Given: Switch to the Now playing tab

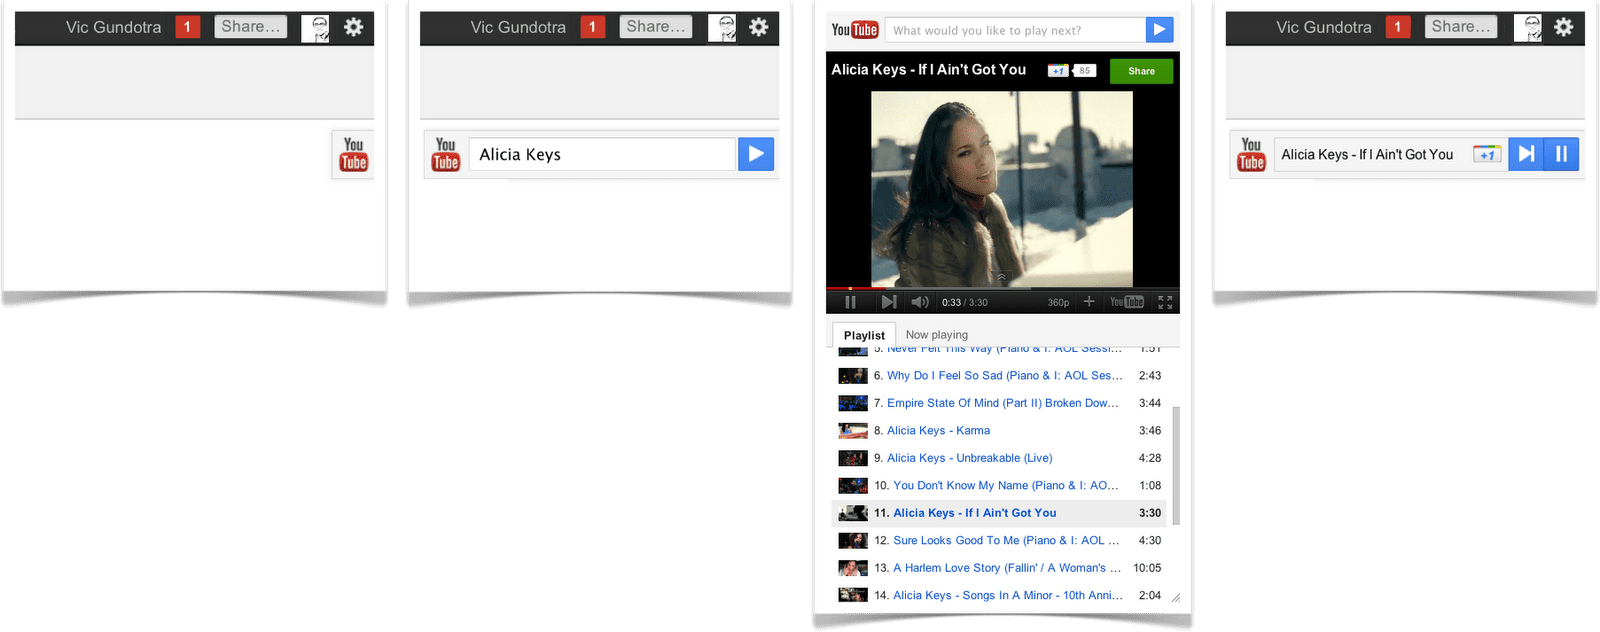Looking at the screenshot, I should 936,335.
